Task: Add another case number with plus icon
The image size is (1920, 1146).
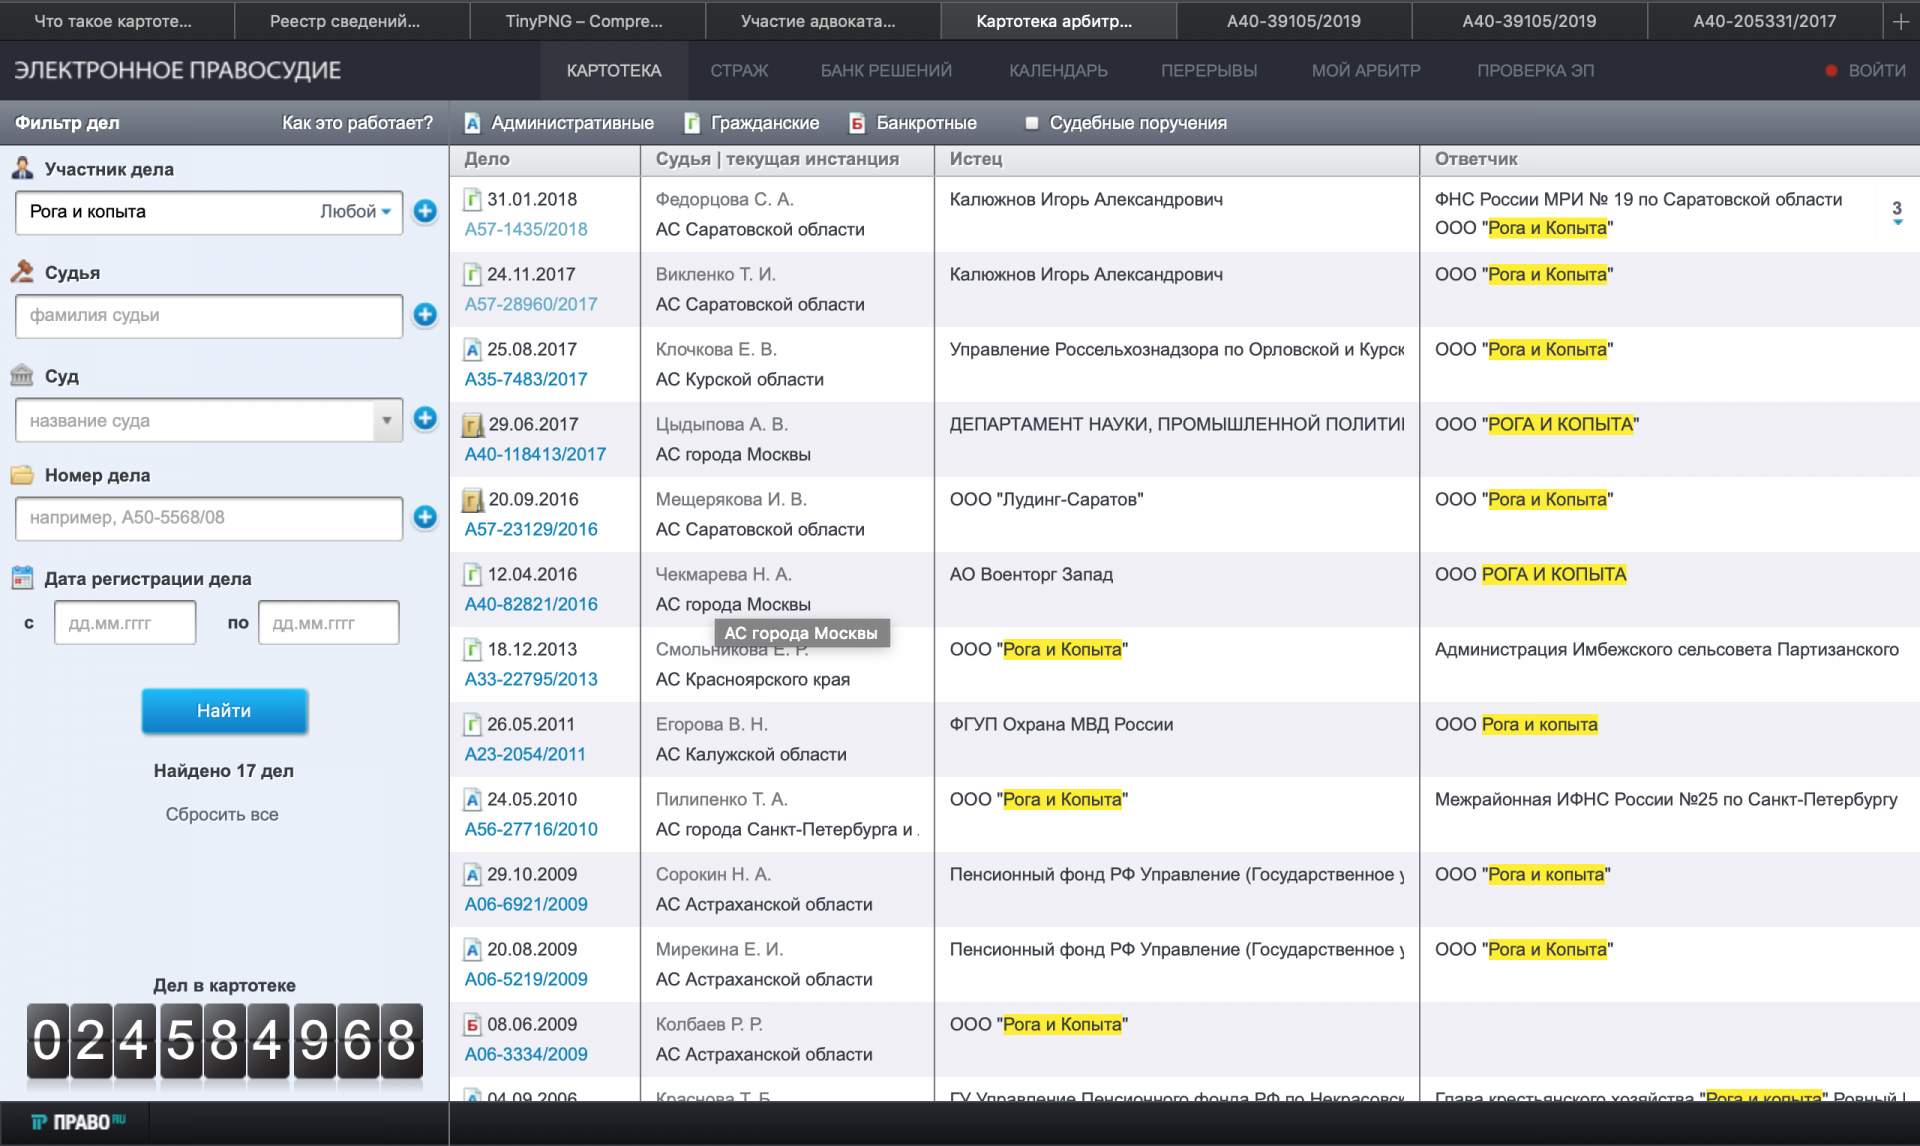Action: tap(425, 517)
